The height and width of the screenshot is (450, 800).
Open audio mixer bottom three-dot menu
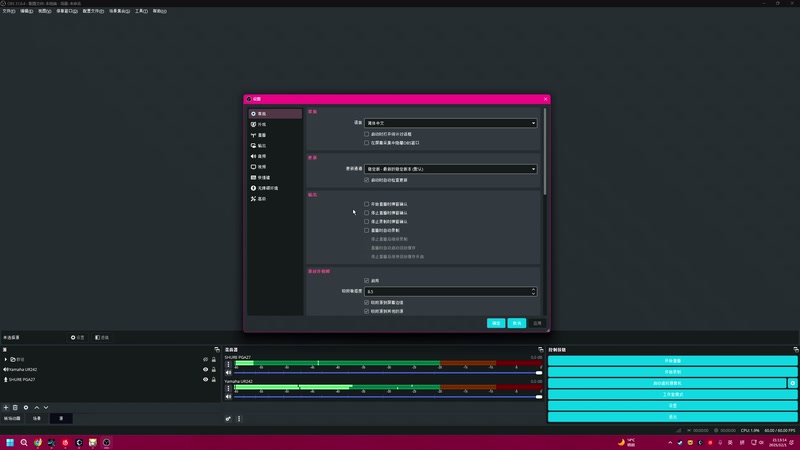click(x=239, y=419)
